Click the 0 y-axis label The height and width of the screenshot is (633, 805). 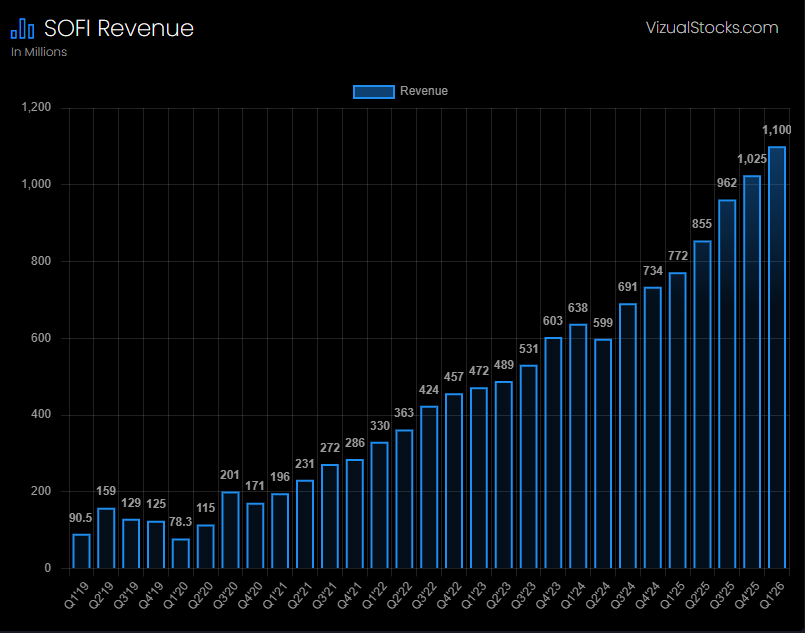coord(48,568)
